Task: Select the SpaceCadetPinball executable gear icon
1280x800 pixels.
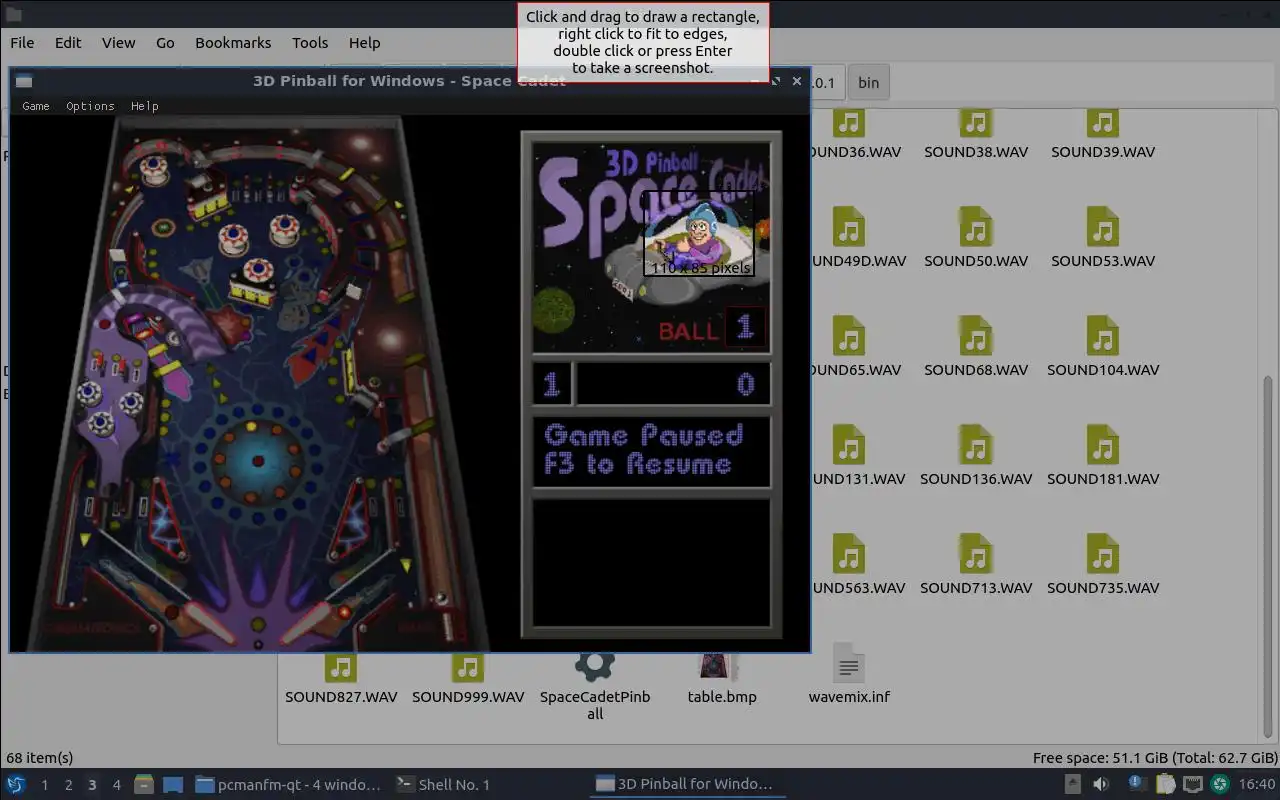Action: 595,667
